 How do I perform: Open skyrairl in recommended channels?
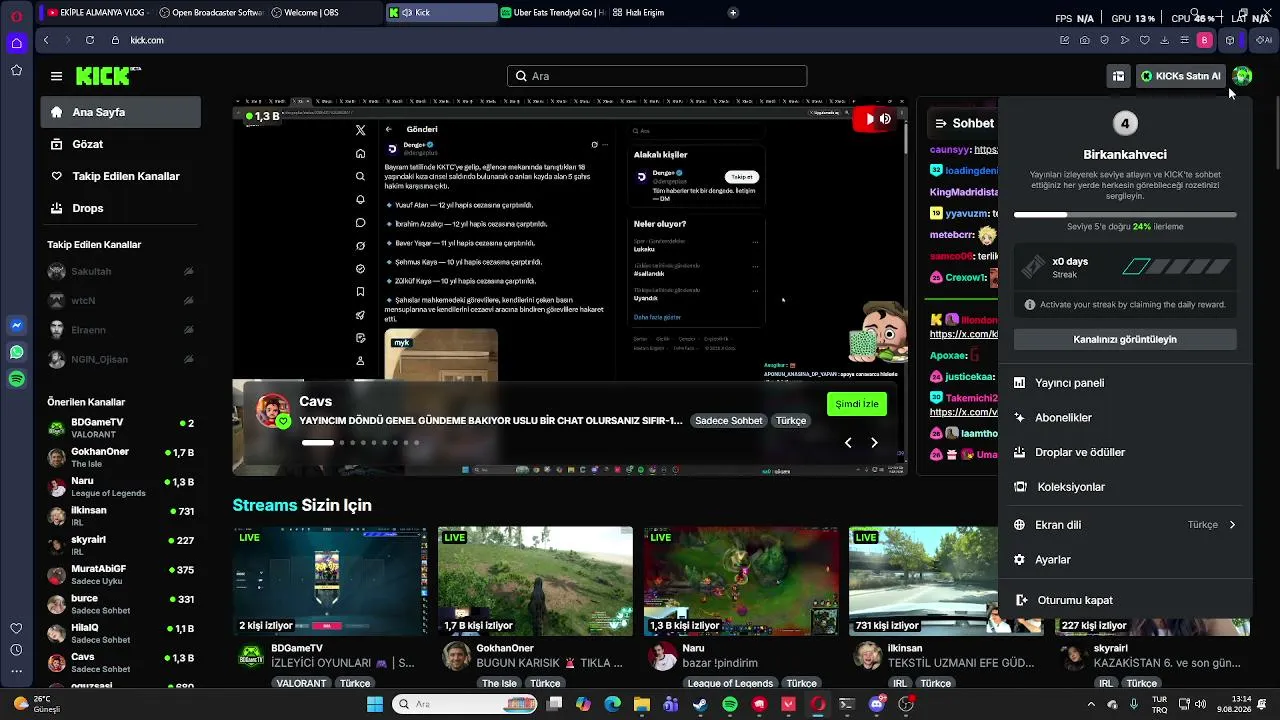point(121,546)
